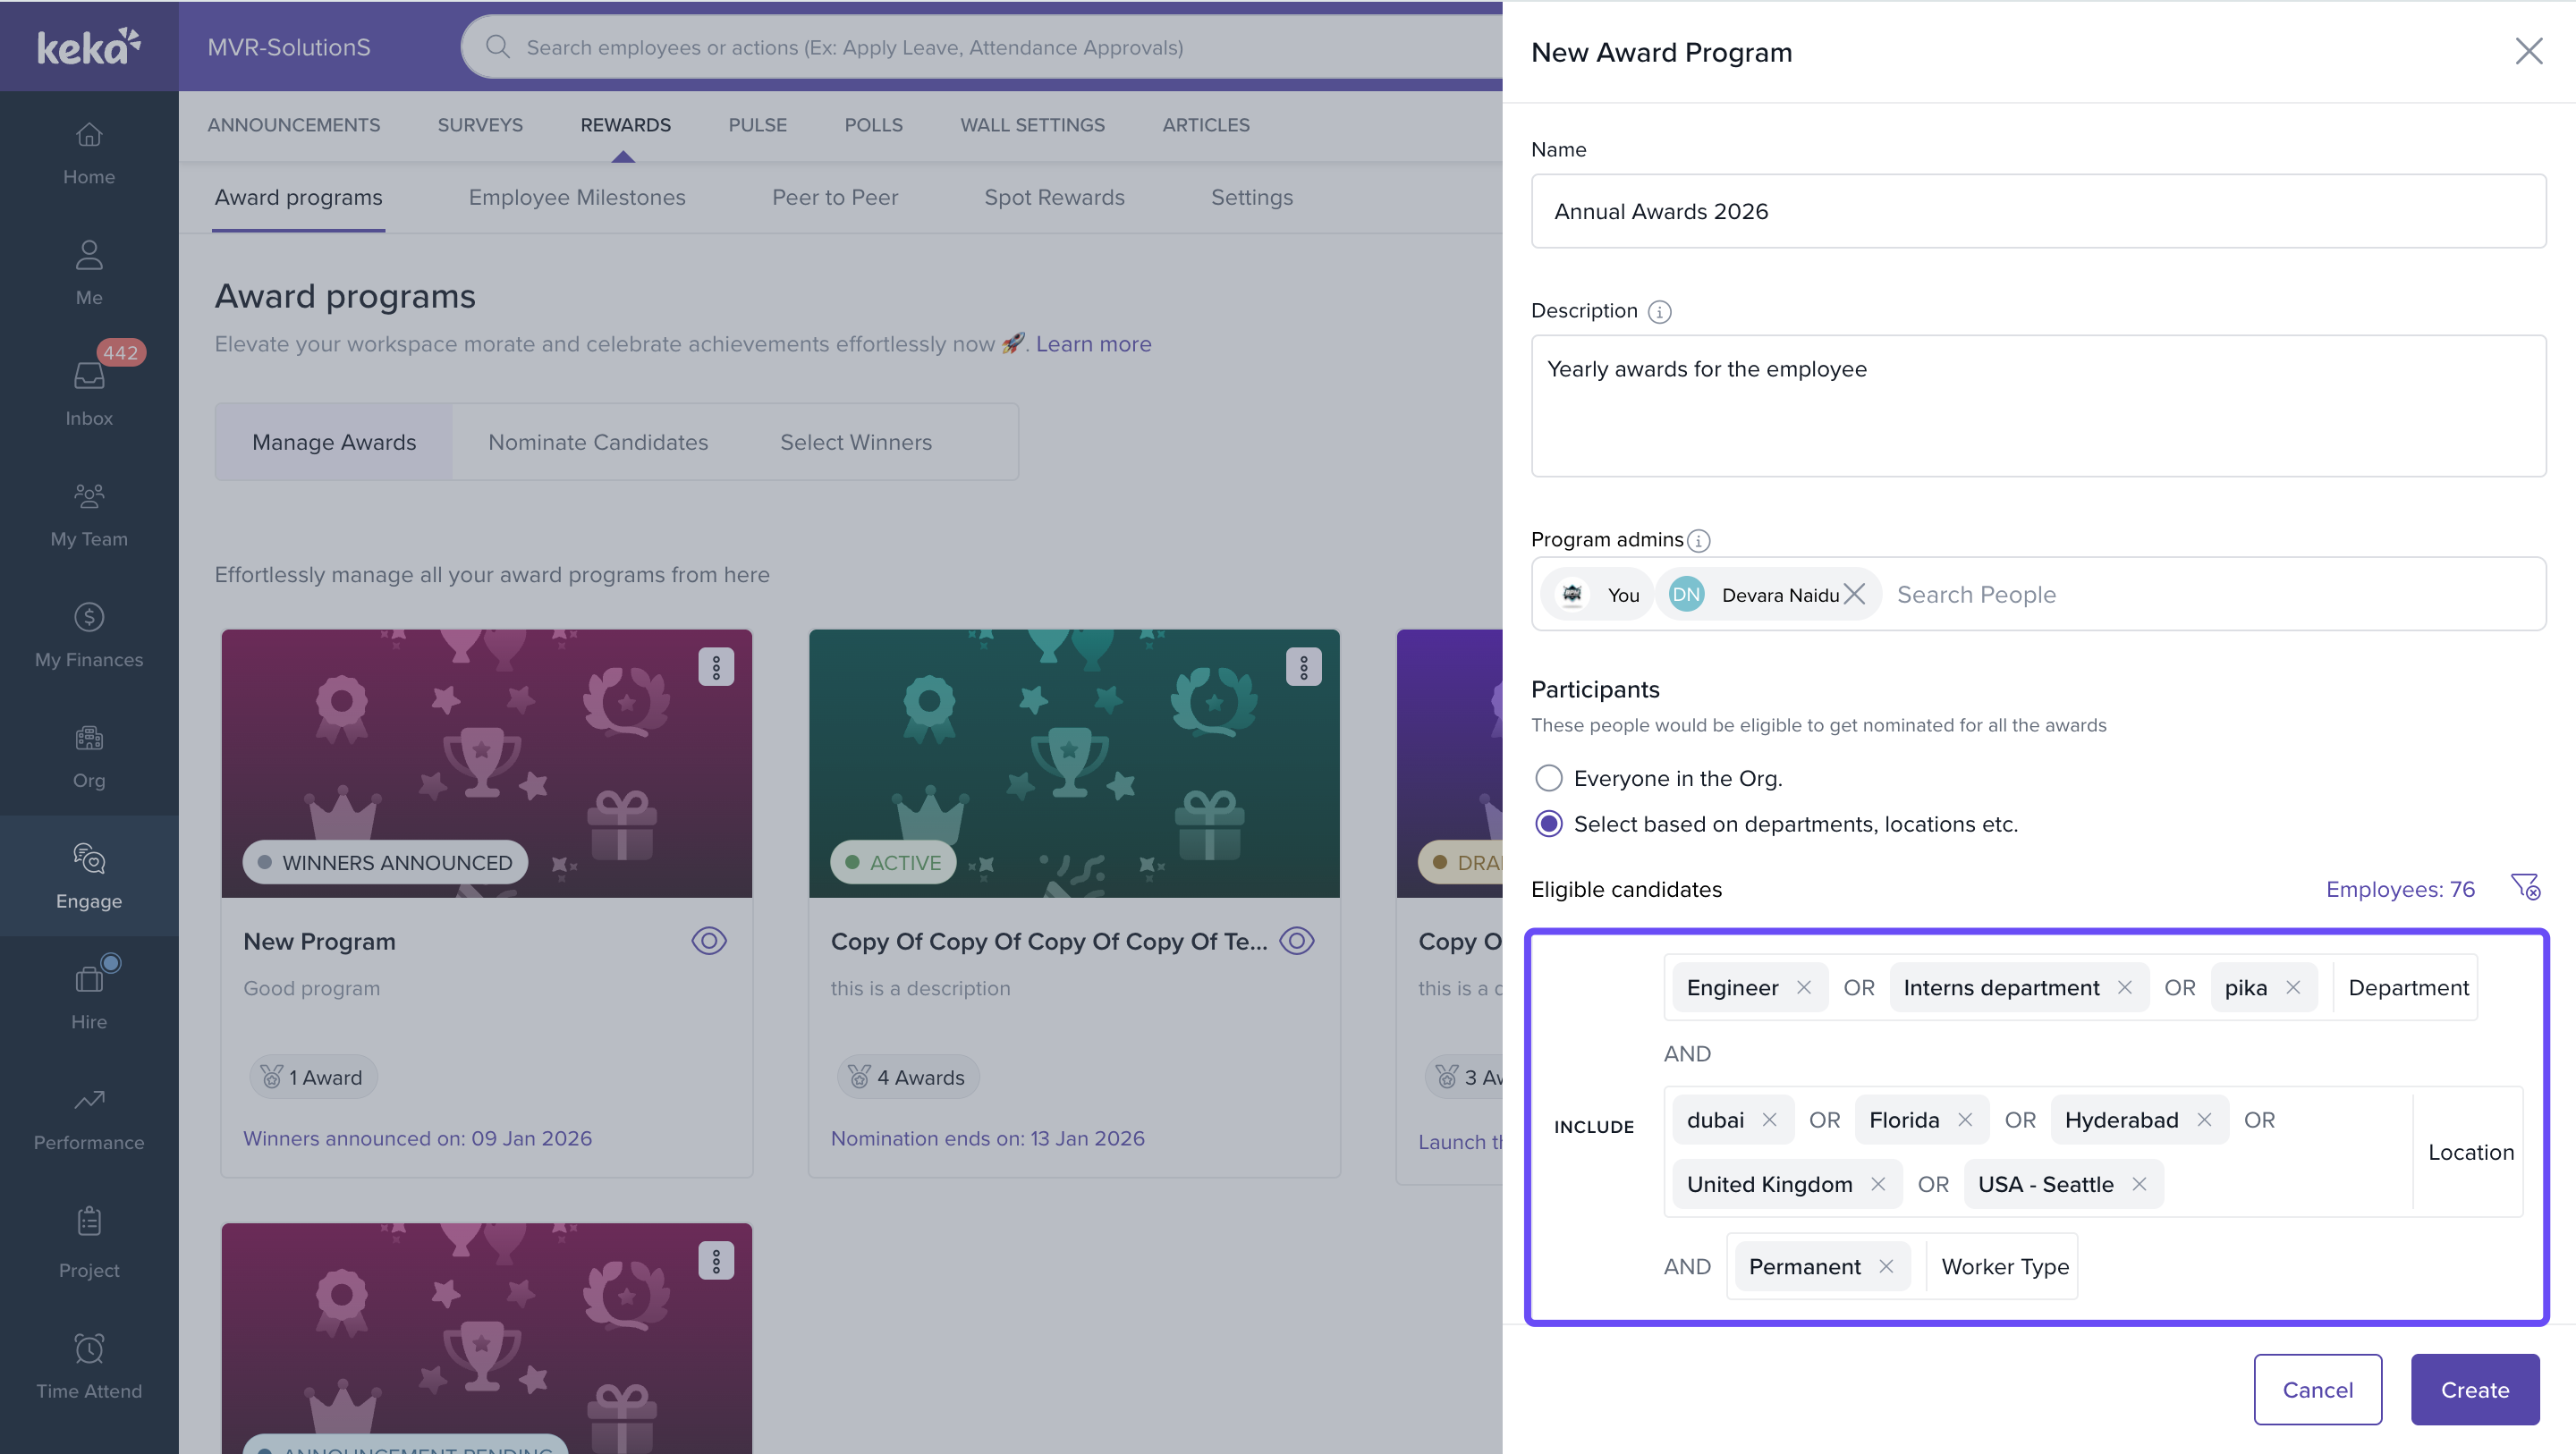The height and width of the screenshot is (1454, 2576).
Task: Remove the Engineer department chip
Action: tap(1803, 987)
